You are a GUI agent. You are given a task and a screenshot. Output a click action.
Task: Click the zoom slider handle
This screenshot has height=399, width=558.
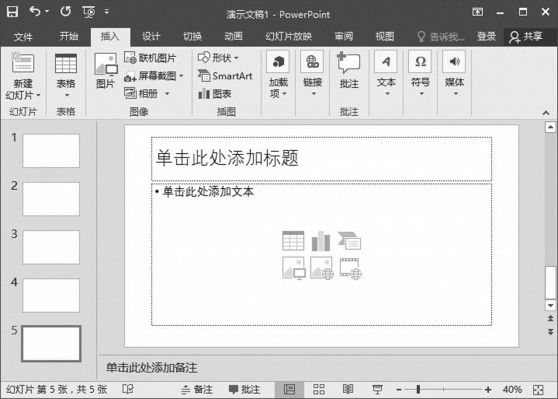(418, 389)
